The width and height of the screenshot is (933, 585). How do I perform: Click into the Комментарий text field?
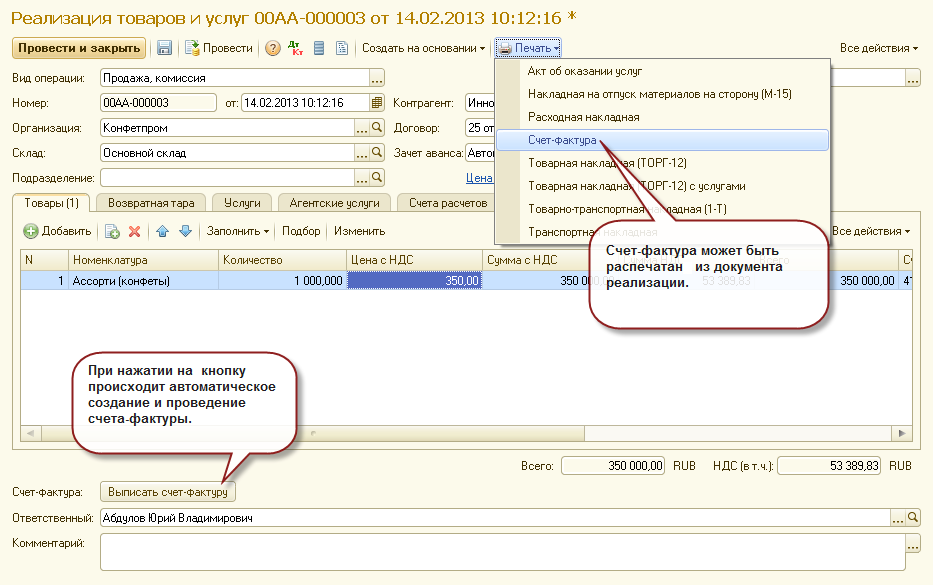[x=503, y=552]
